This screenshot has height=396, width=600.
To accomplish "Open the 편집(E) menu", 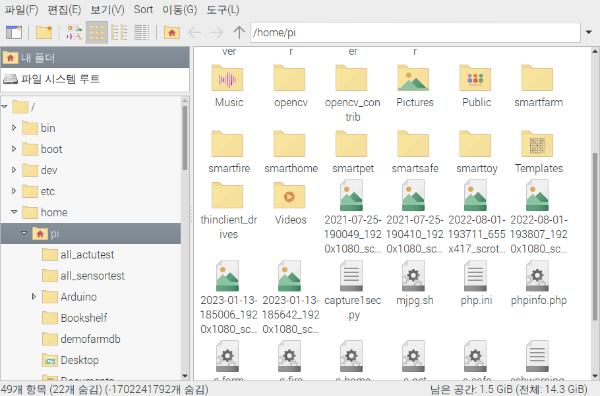I will tap(64, 10).
